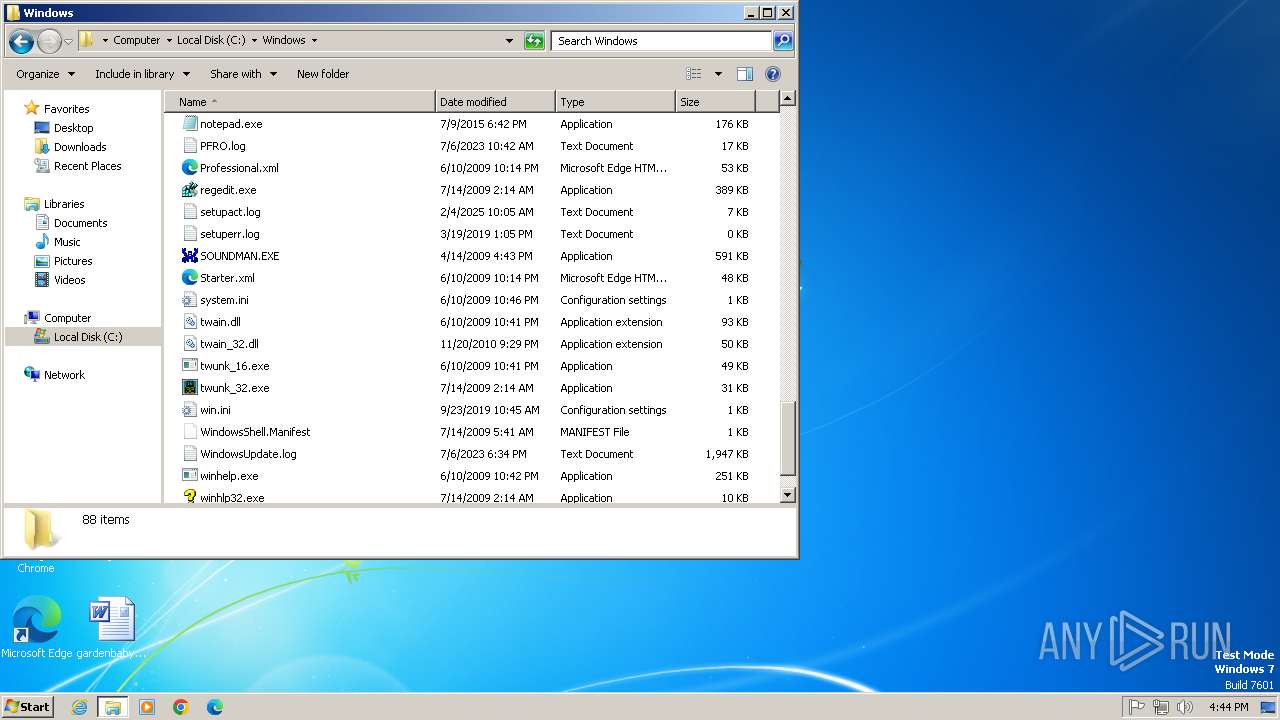Click the Windows Explorer taskbar button

coord(113,707)
